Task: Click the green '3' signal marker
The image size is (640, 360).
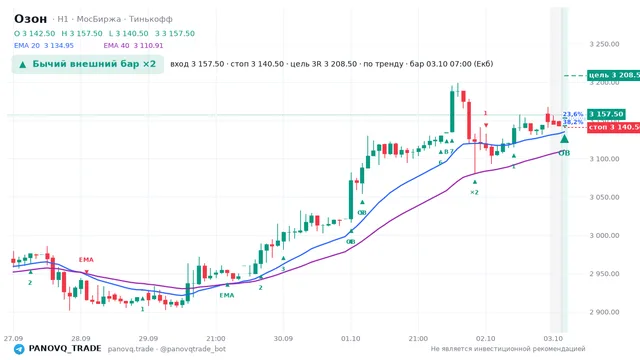Action: [x=283, y=269]
